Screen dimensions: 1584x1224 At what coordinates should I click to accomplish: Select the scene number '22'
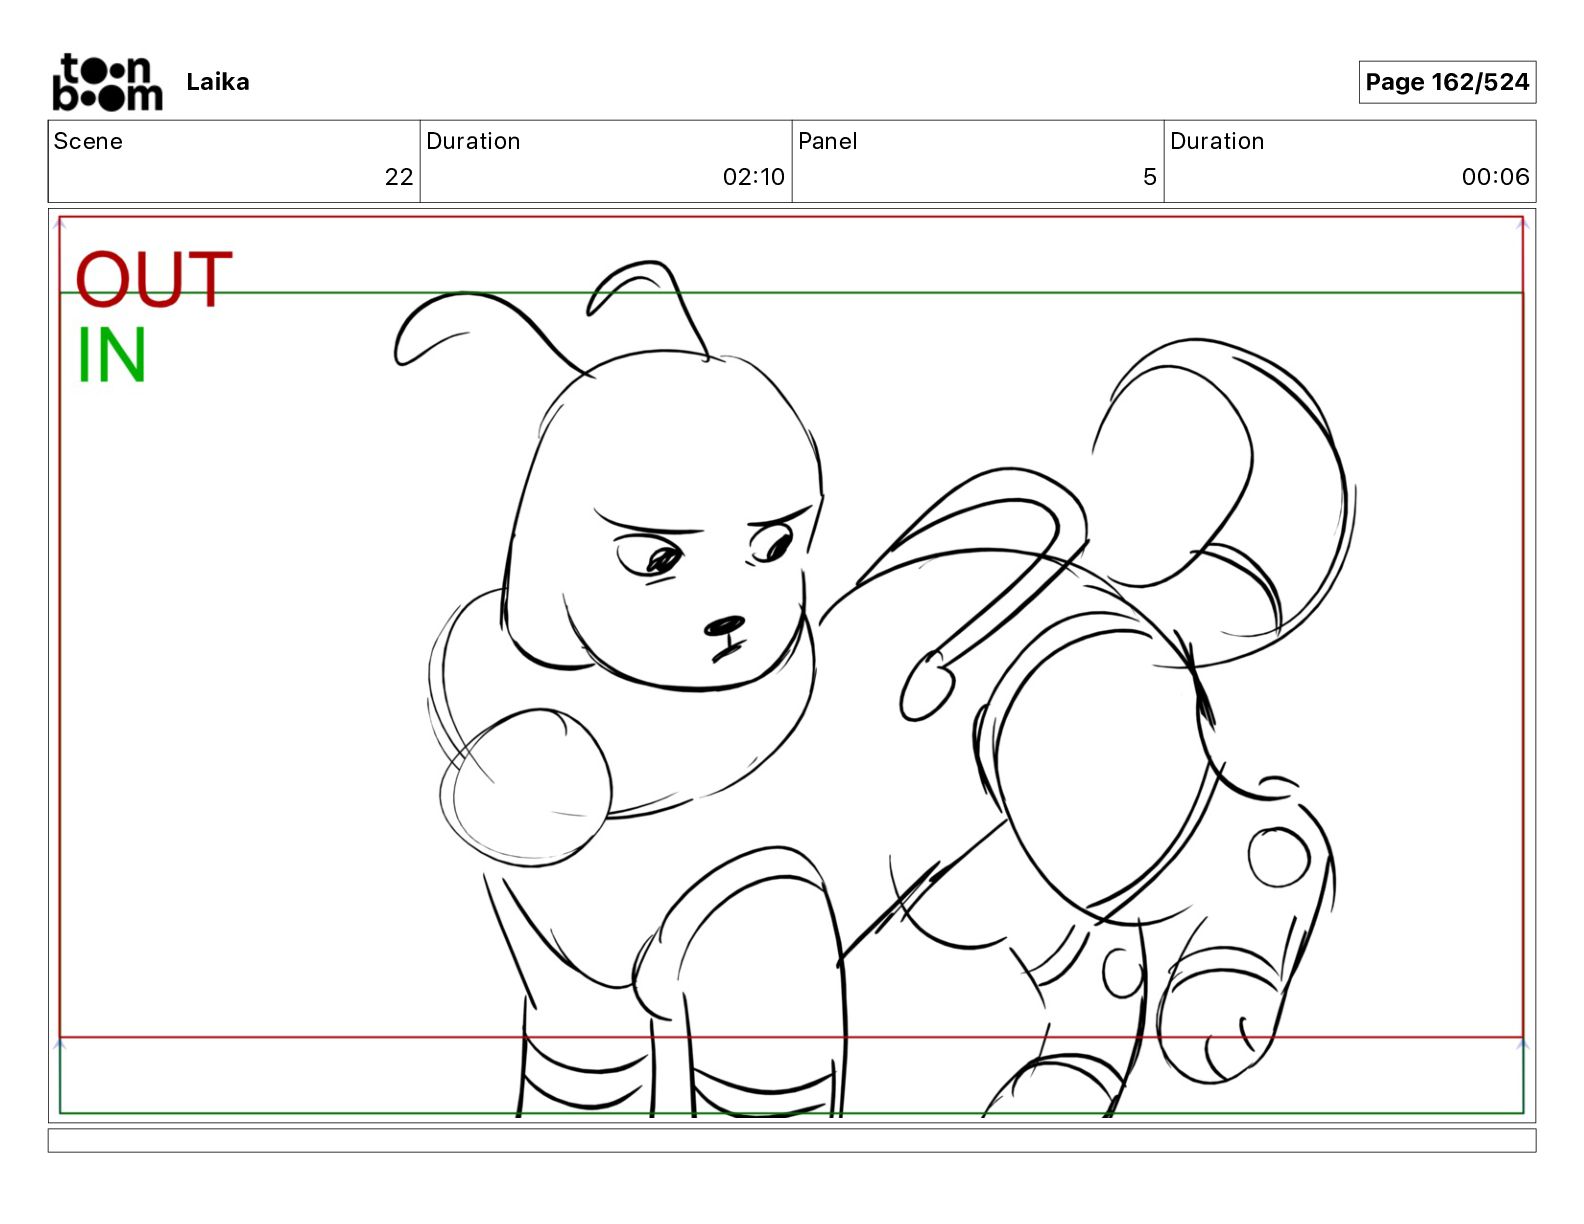pos(399,177)
